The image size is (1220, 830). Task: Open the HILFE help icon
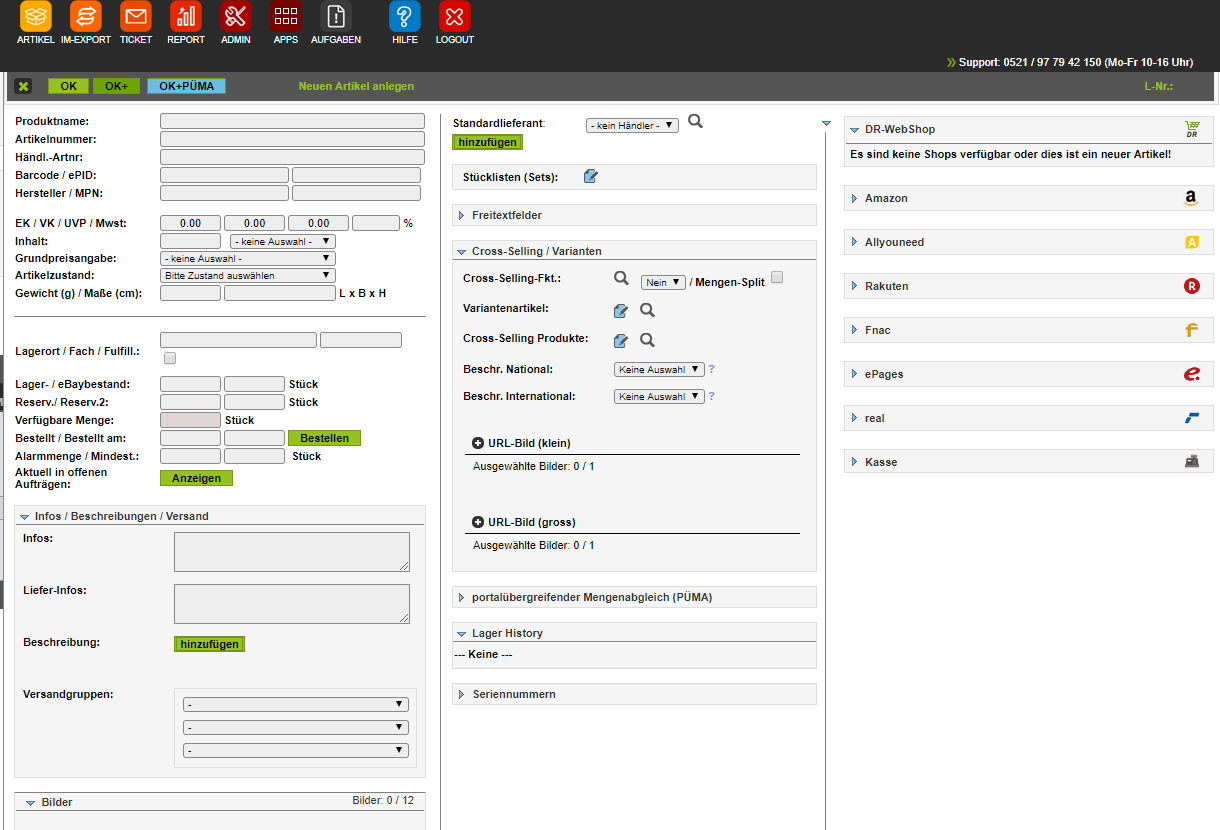point(405,16)
